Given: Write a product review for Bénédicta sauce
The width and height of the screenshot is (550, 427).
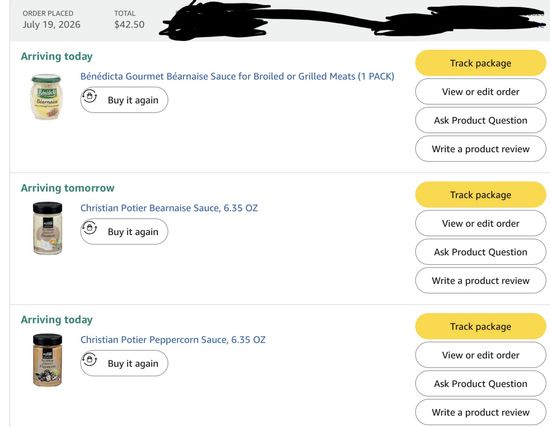Looking at the screenshot, I should click(481, 149).
